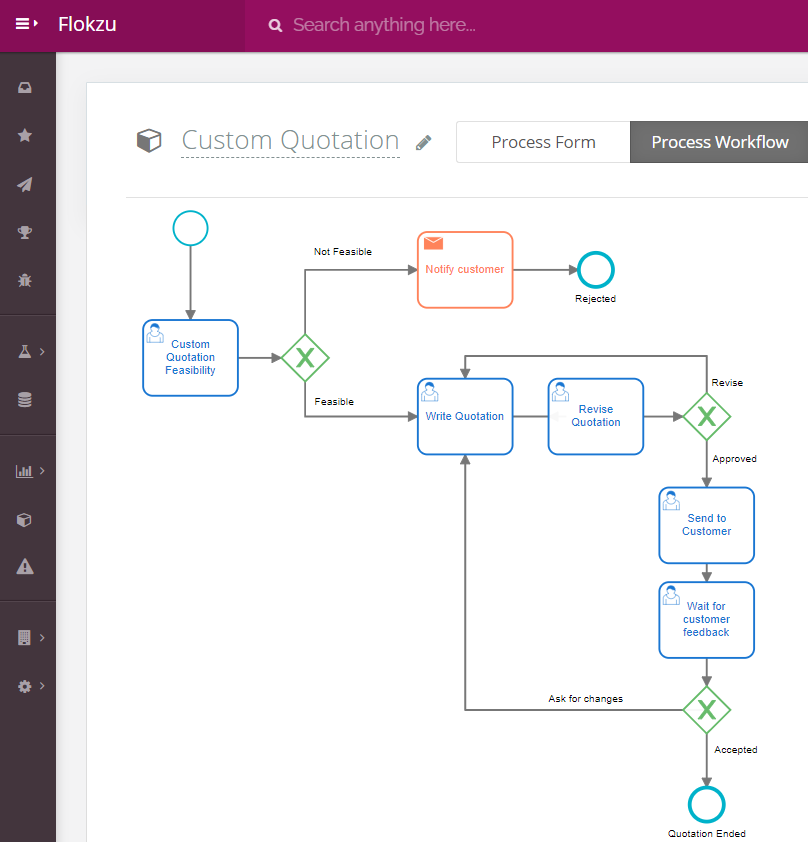Expand the flask sandbox menu
This screenshot has height=842, width=808.
click(28, 352)
